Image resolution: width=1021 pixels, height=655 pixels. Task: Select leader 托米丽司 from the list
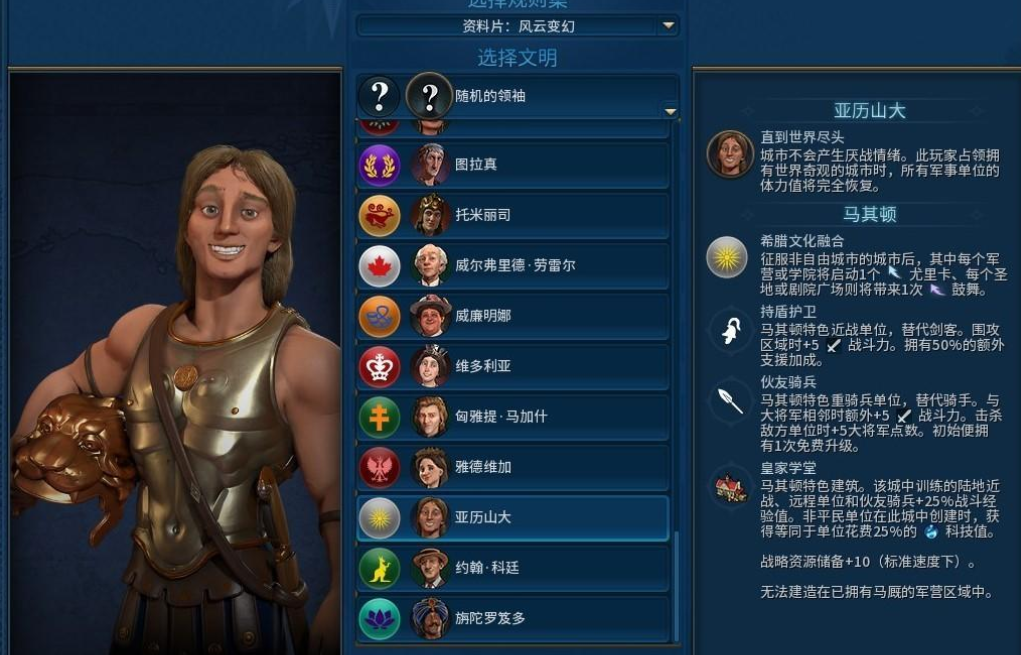[x=513, y=215]
